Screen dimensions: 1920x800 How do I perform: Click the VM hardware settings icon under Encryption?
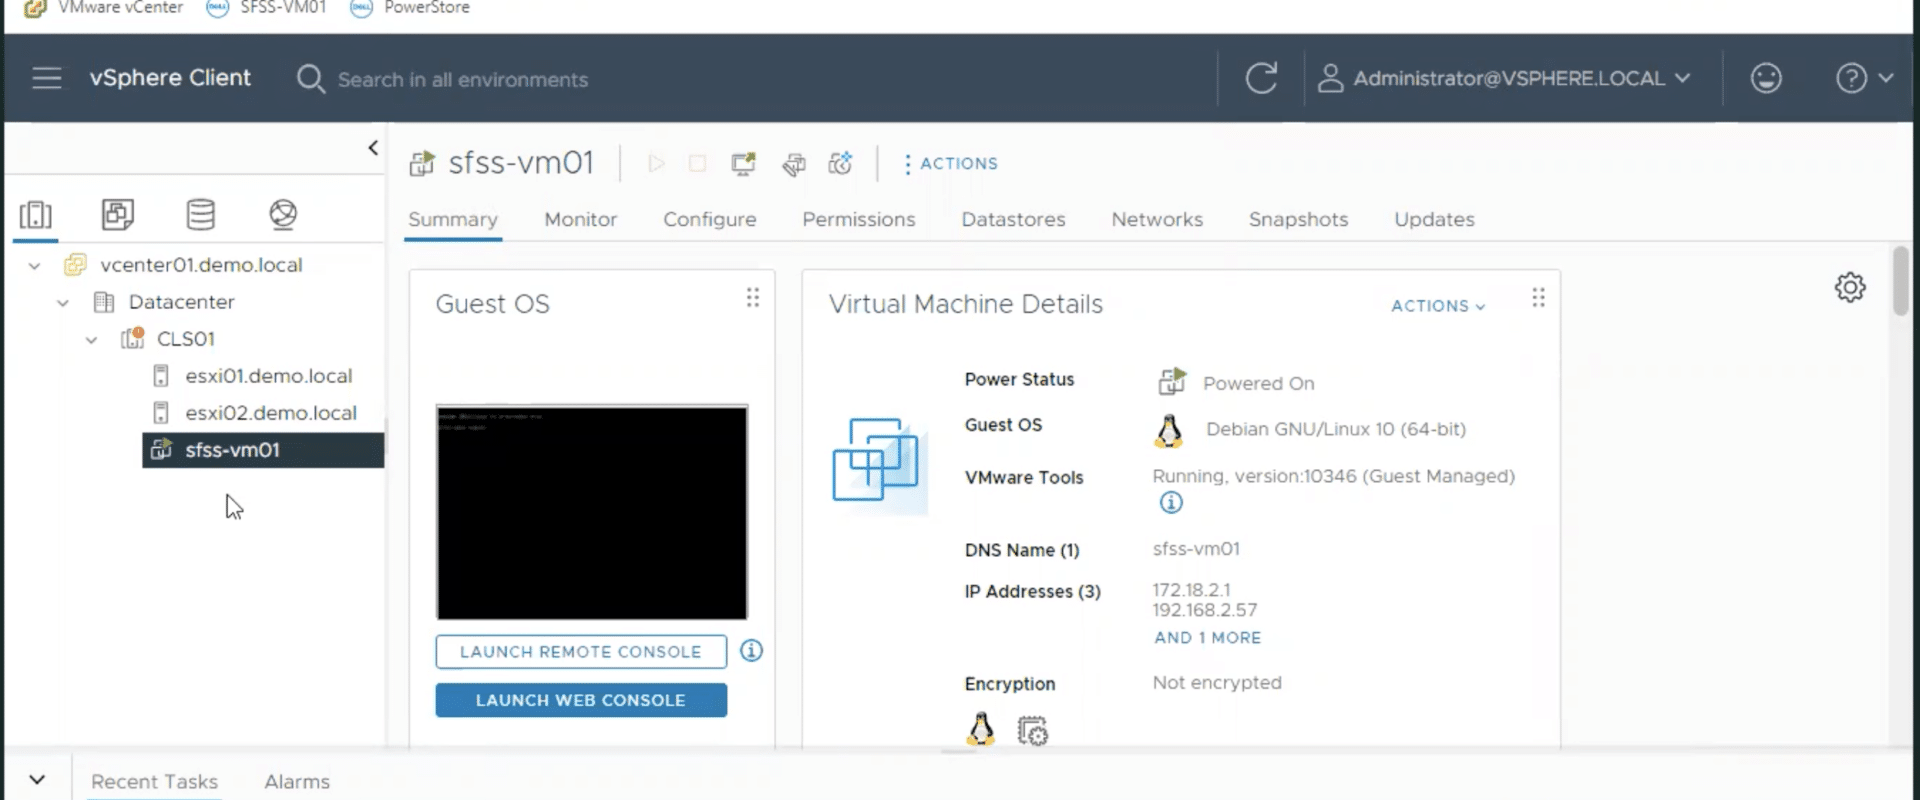1032,731
